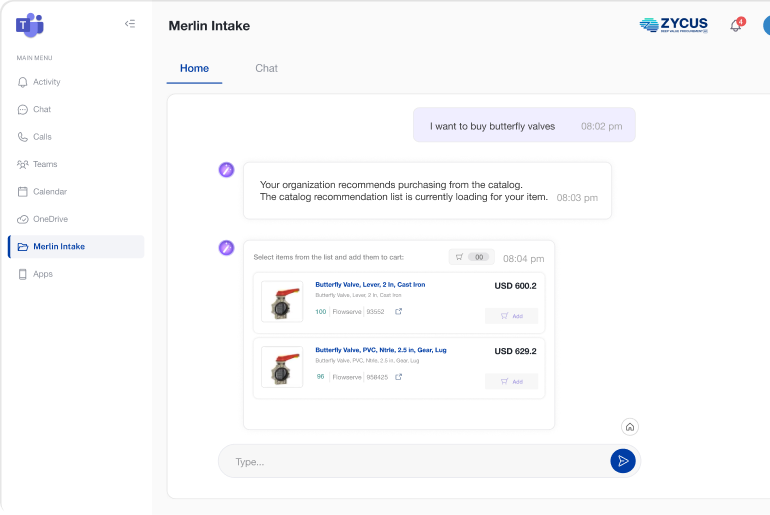Click the 08:03 pm timestamp

point(577,198)
